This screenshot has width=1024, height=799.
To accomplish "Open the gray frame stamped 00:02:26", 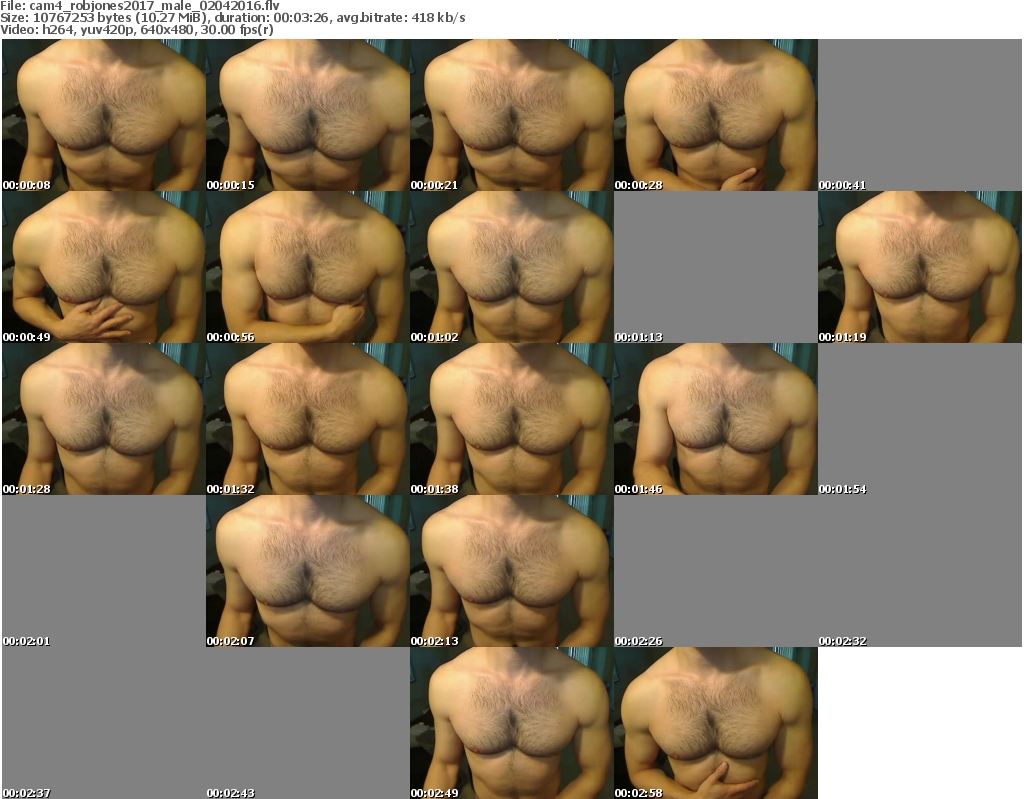I will point(716,571).
